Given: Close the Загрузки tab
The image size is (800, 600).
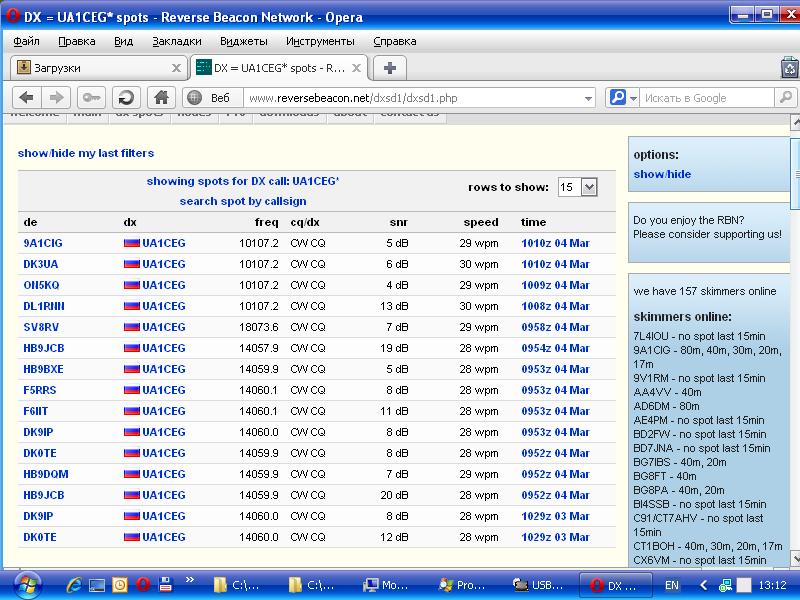Looking at the screenshot, I should [x=176, y=68].
